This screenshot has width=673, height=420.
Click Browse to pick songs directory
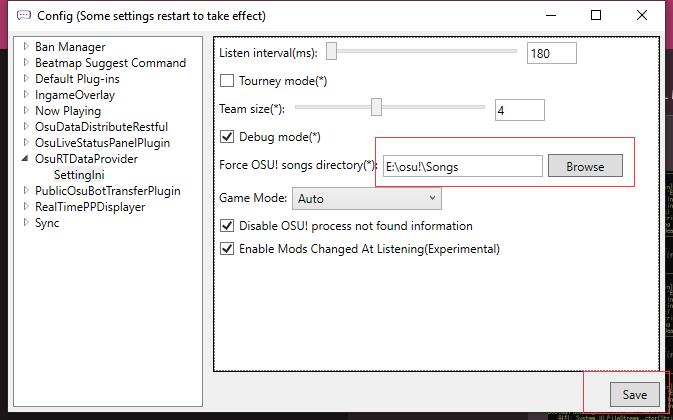point(585,166)
